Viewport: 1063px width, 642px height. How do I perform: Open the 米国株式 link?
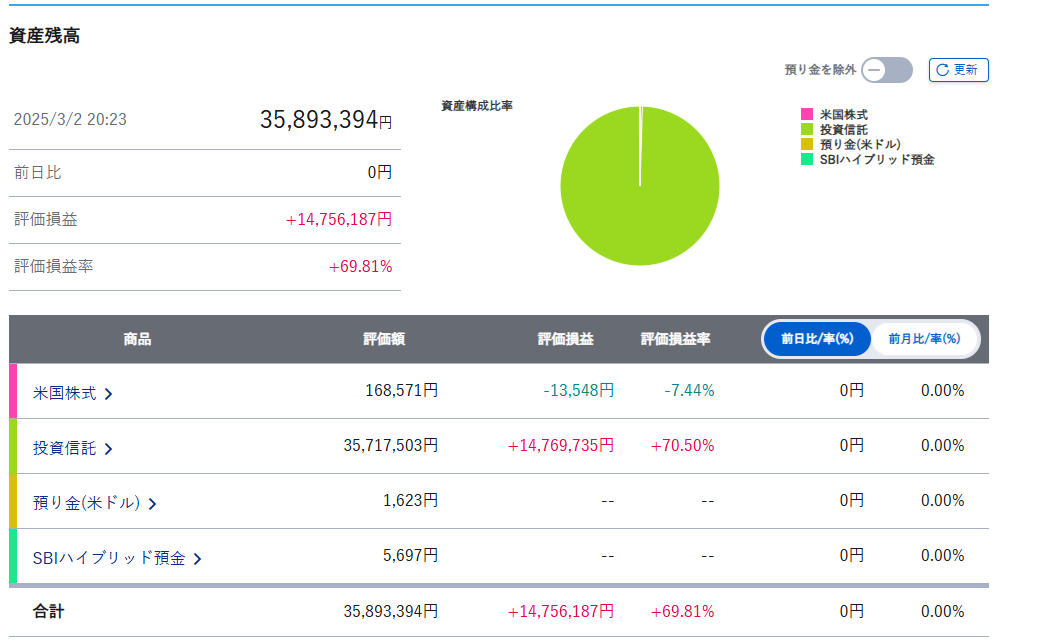pyautogui.click(x=65, y=393)
